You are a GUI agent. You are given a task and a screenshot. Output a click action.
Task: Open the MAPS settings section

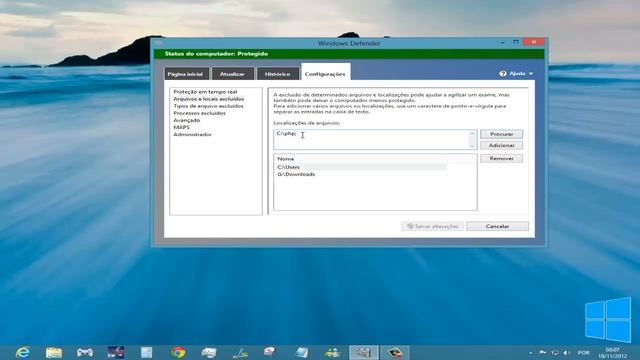181,127
